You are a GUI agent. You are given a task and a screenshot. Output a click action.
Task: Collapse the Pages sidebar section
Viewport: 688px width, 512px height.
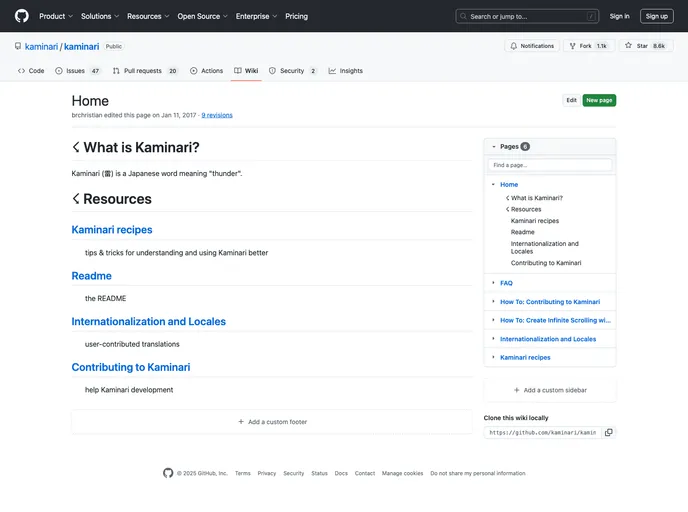tap(494, 147)
